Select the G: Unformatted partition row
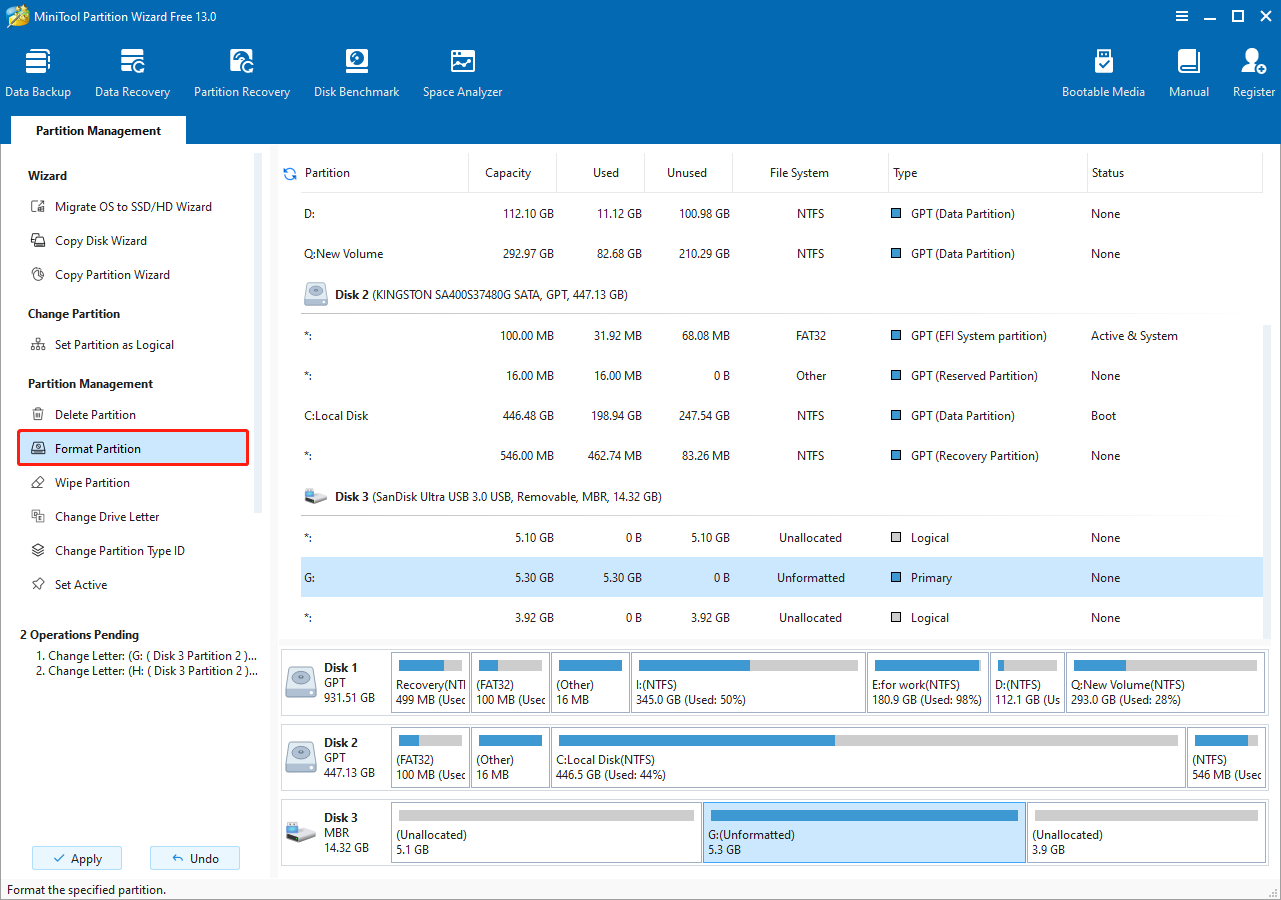The image size is (1281, 900). pyautogui.click(x=781, y=578)
